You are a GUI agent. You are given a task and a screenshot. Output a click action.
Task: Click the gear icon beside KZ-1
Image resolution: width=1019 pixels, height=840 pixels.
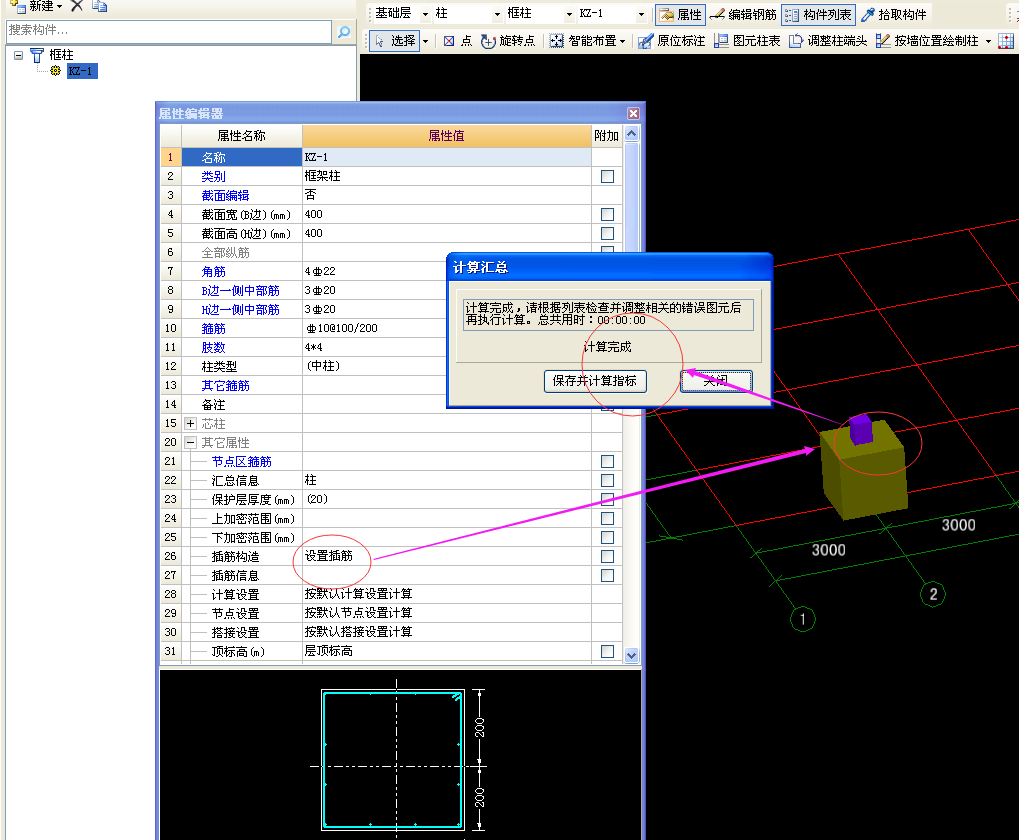tap(56, 71)
